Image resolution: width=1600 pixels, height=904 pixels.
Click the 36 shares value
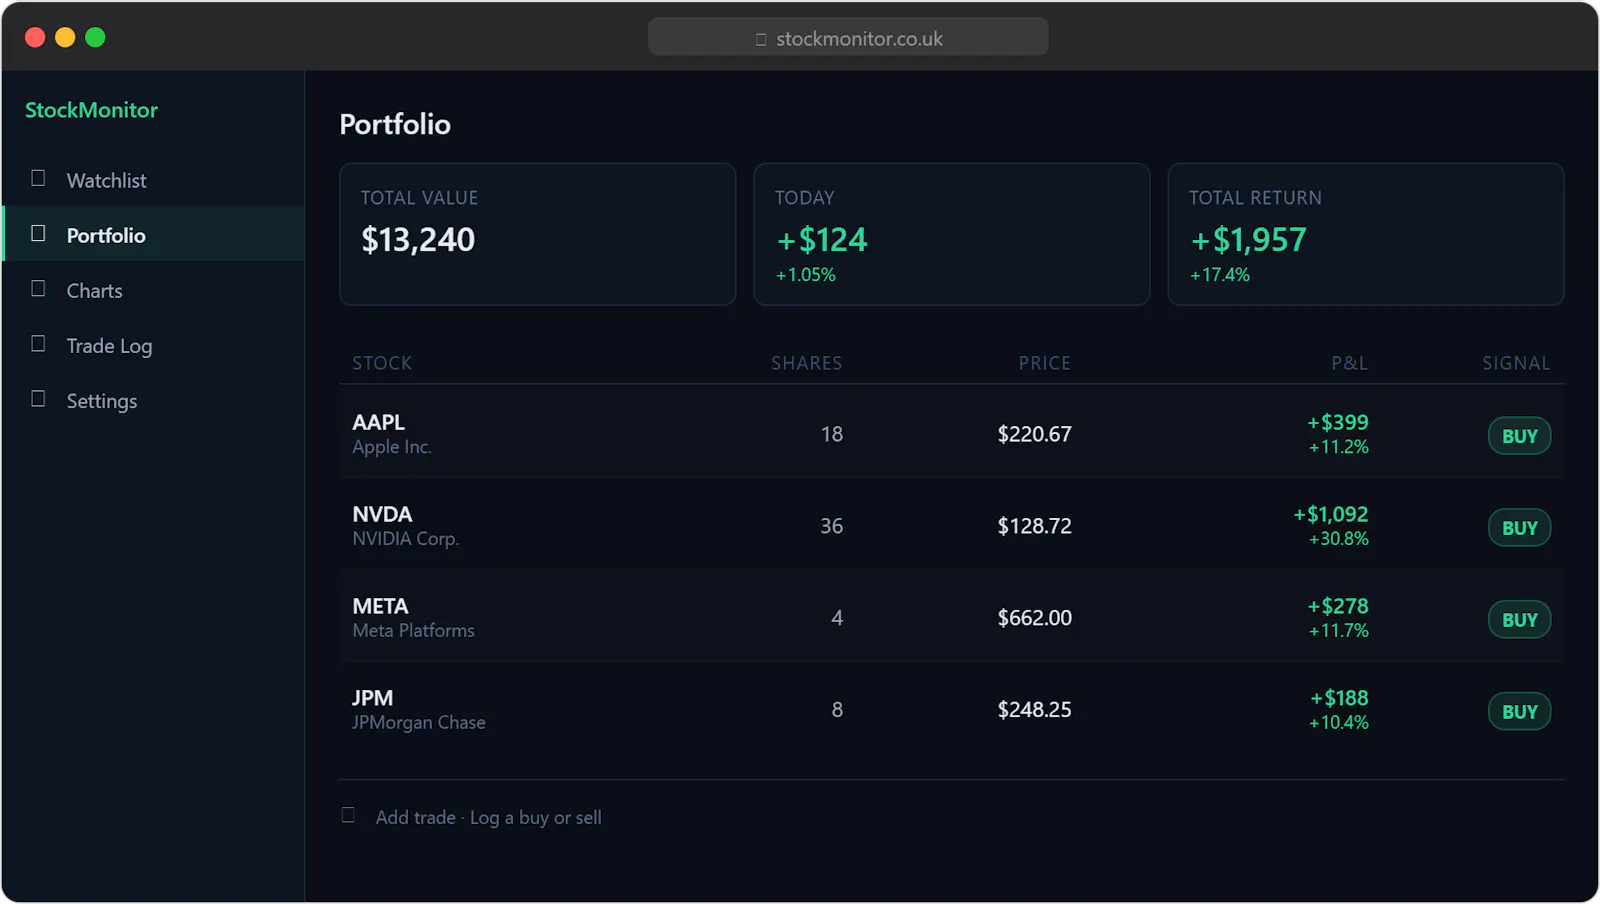tap(832, 526)
